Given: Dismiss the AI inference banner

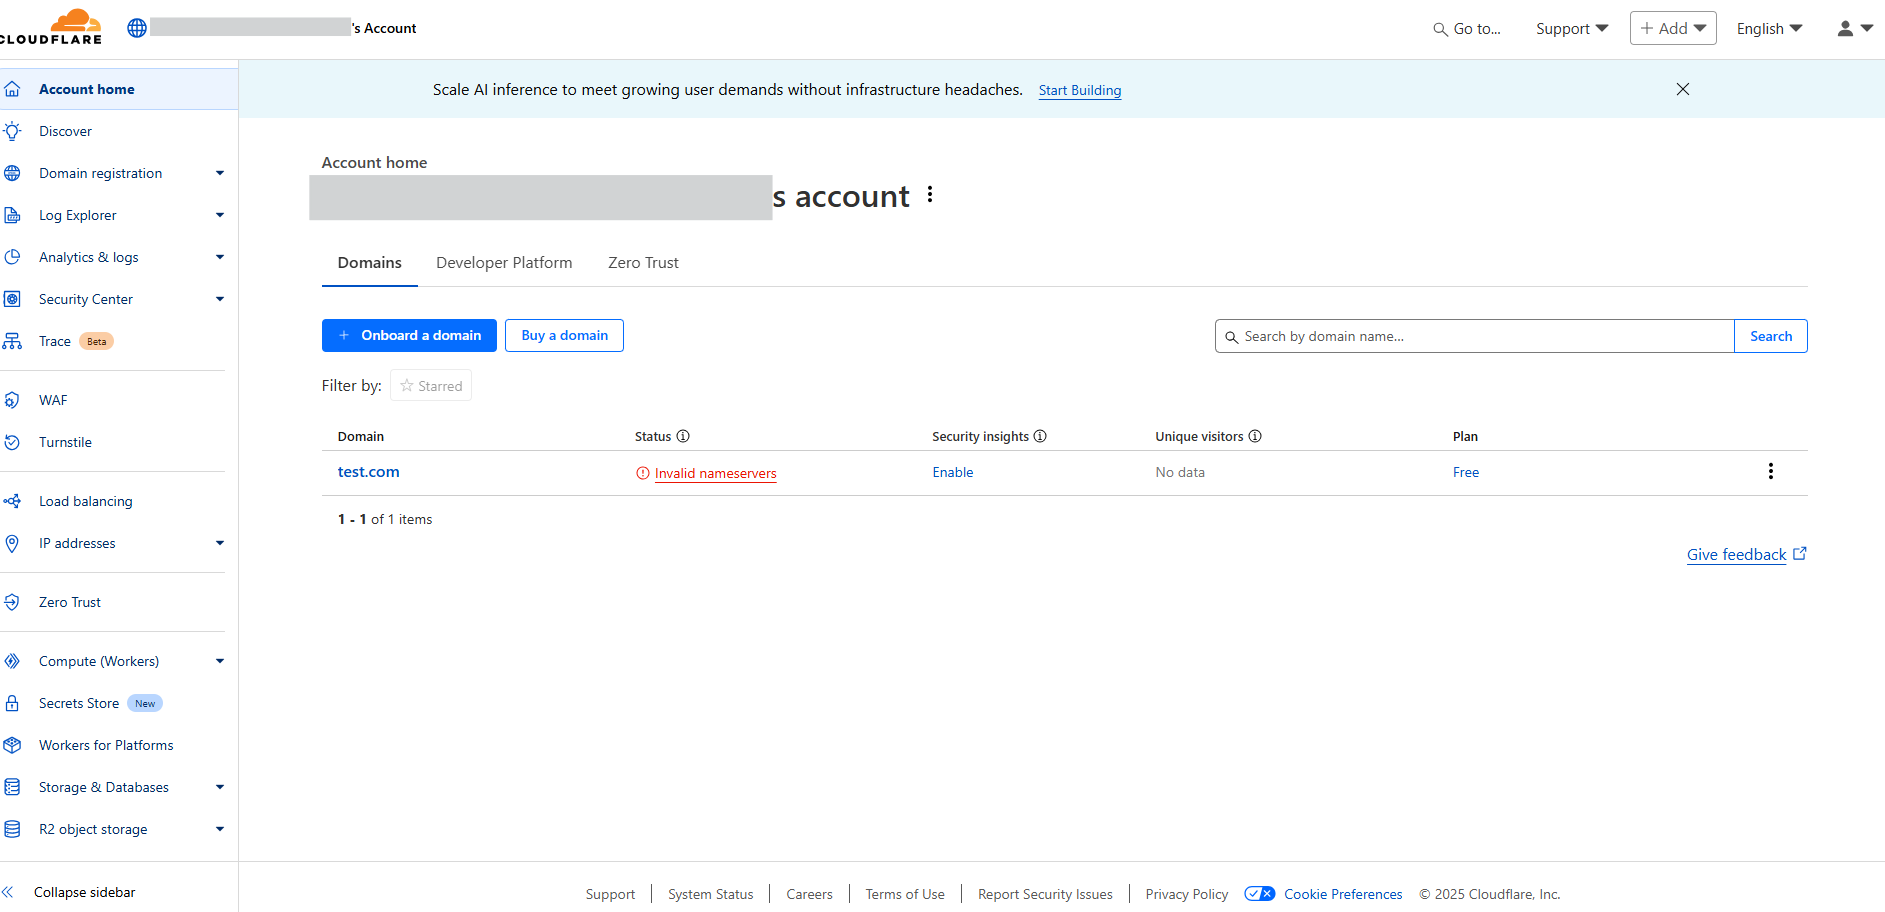Looking at the screenshot, I should click(x=1683, y=89).
